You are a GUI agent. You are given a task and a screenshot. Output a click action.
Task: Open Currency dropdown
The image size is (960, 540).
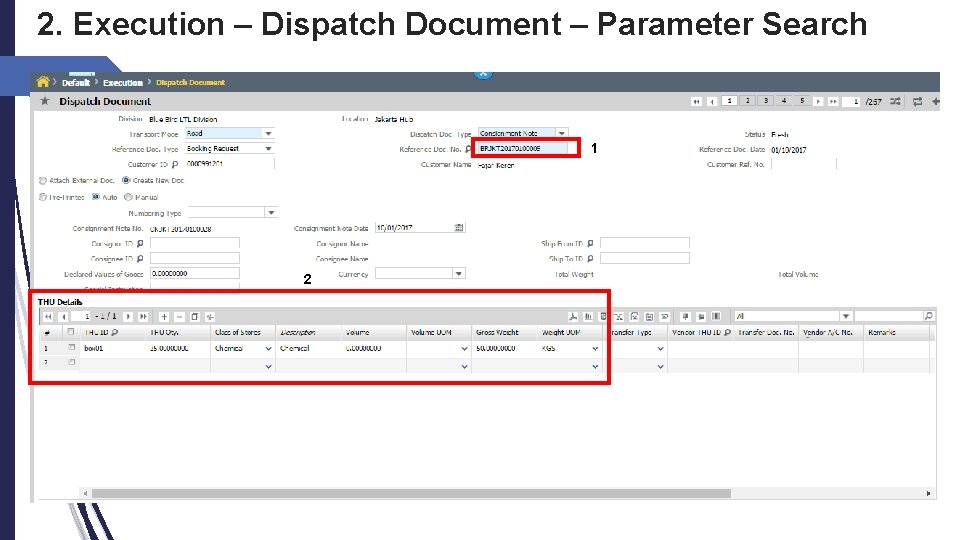tap(459, 274)
